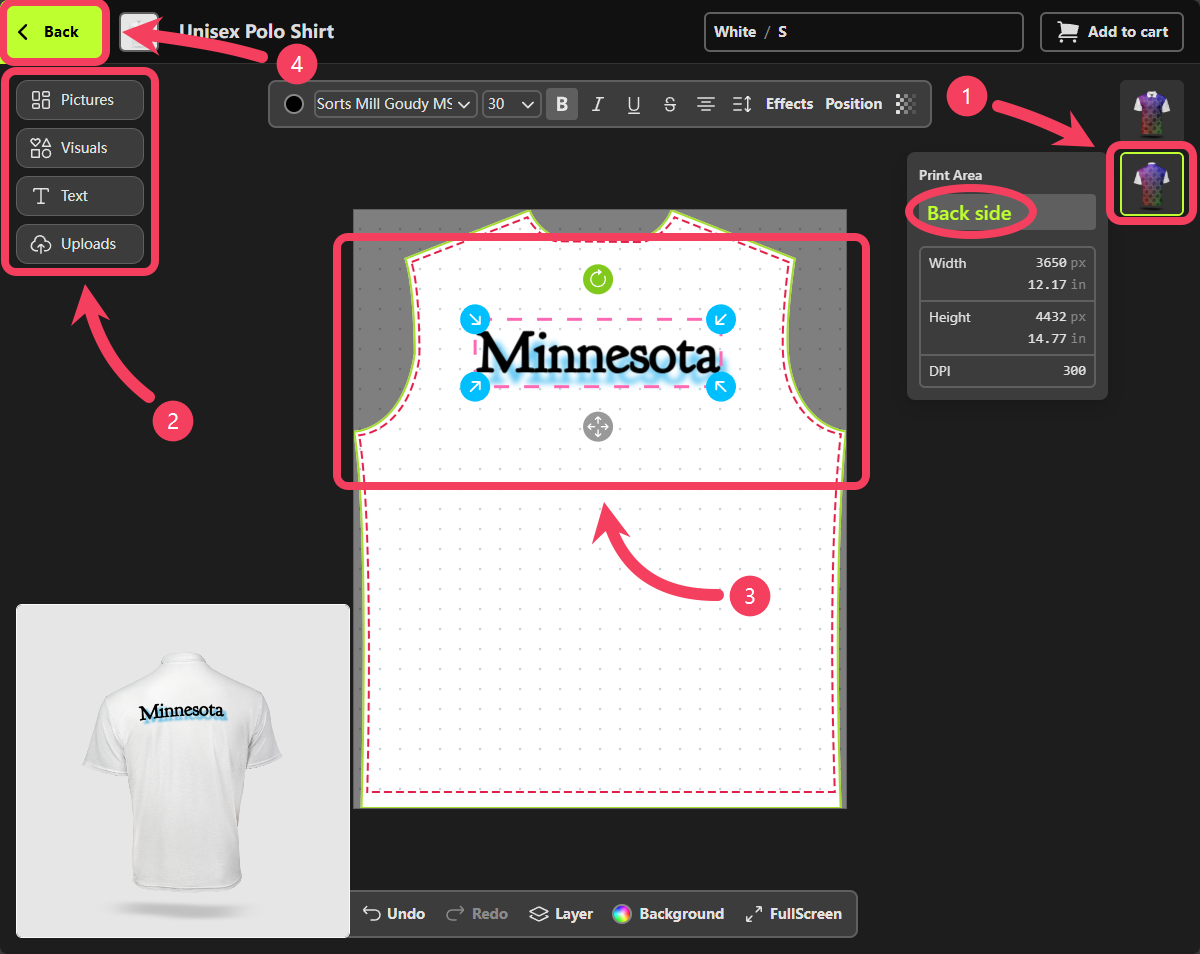
Task: Open the Position menu
Action: (x=854, y=104)
